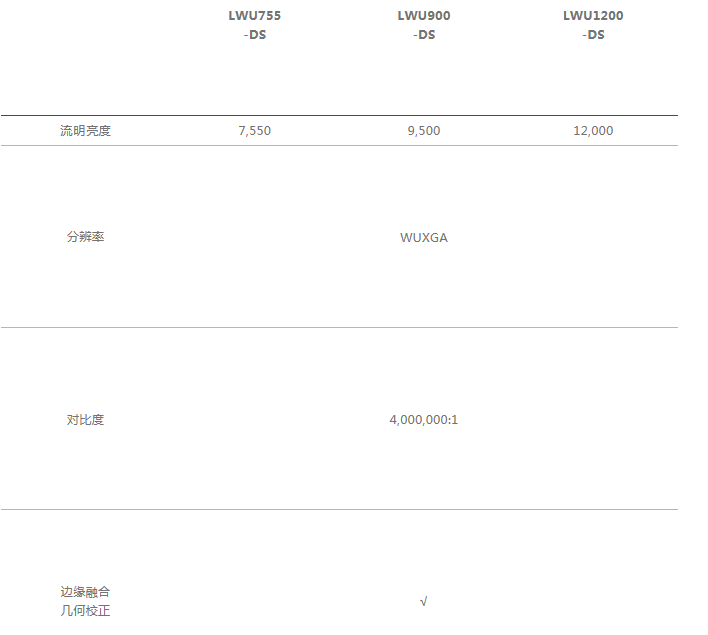Select the 7,550 lumens value
Image resolution: width=708 pixels, height=635 pixels.
(254, 131)
